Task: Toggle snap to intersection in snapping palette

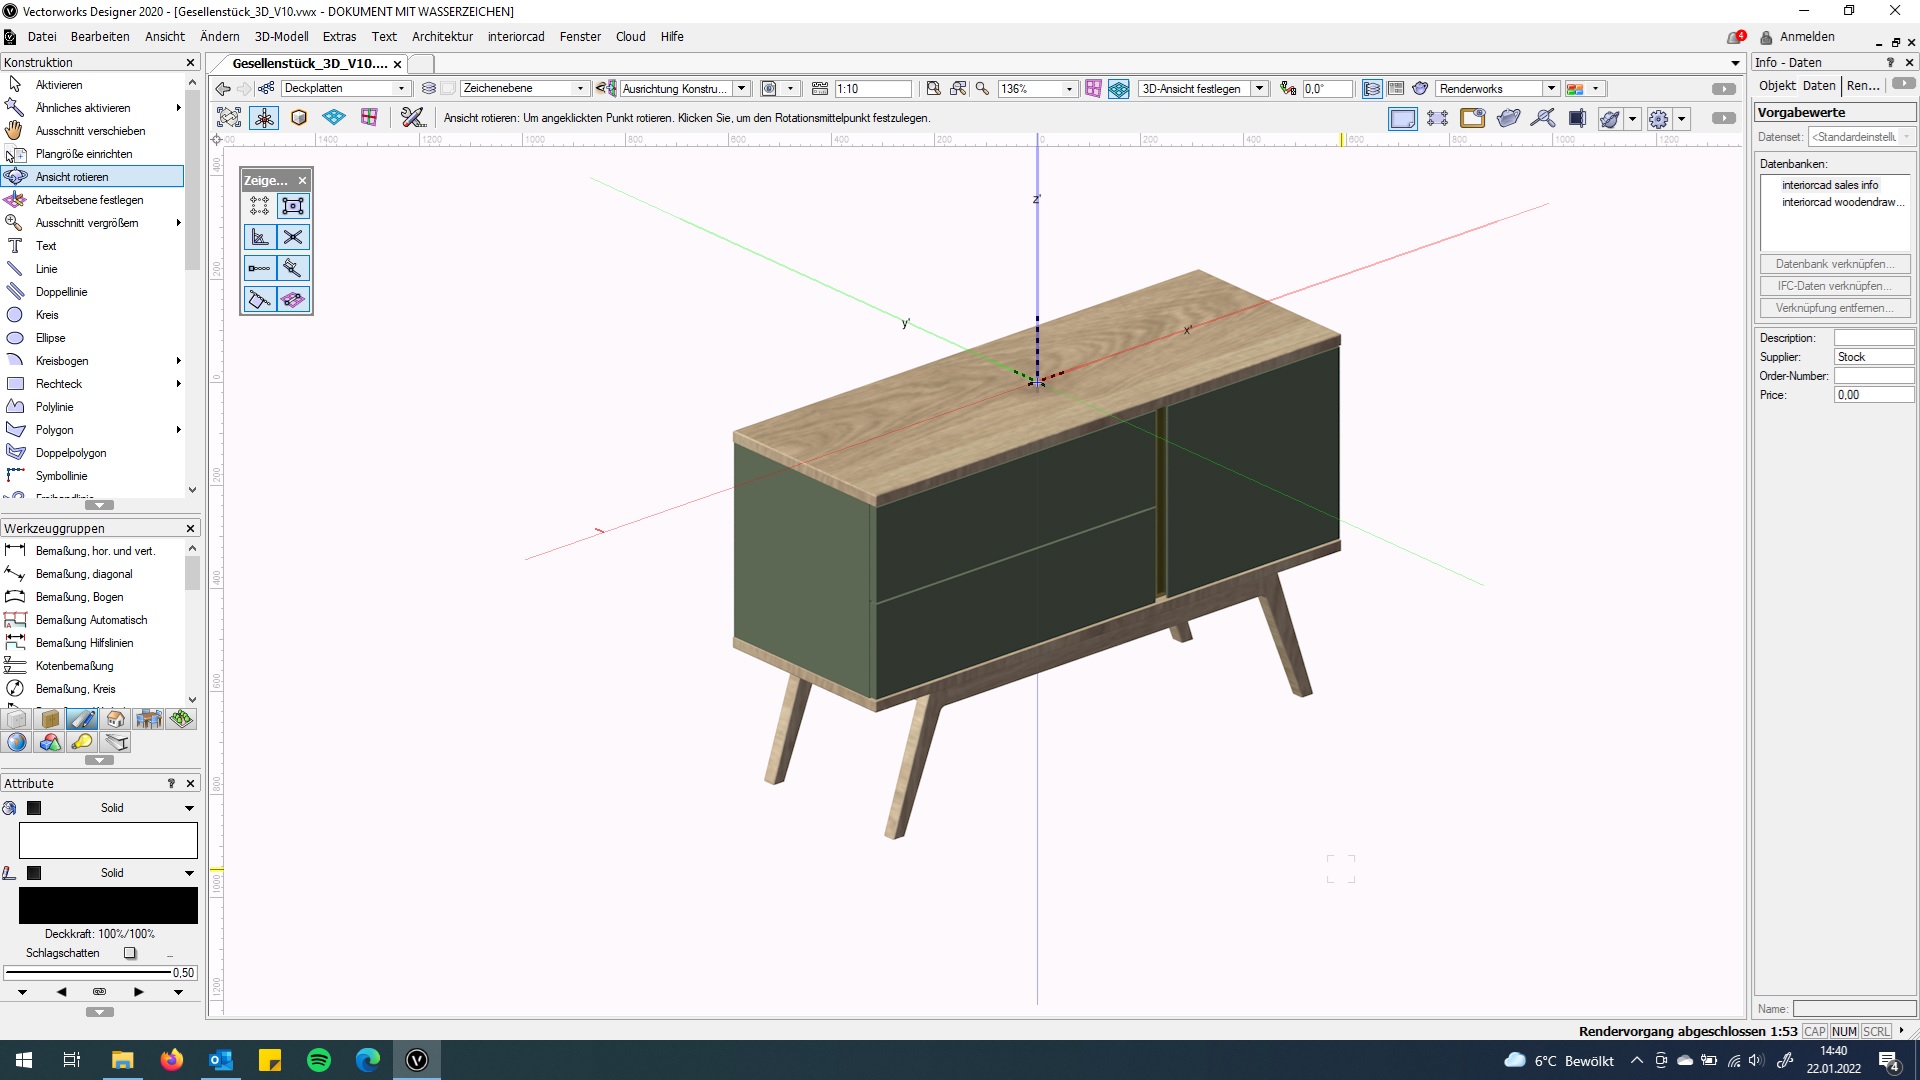Action: point(293,237)
